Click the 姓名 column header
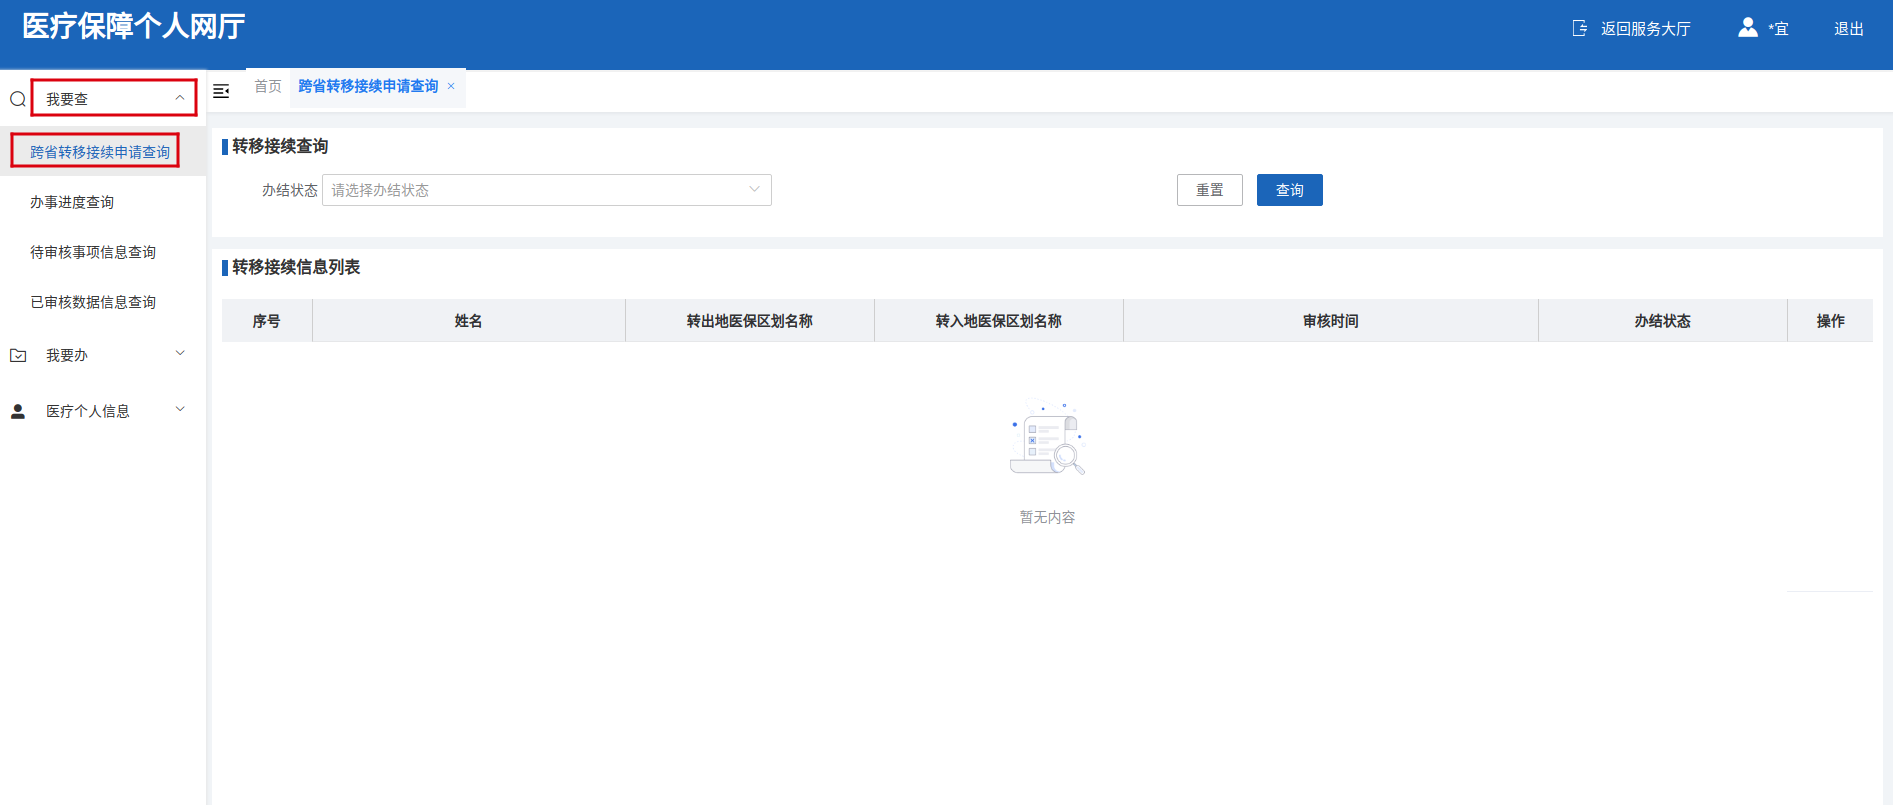This screenshot has width=1893, height=805. [x=469, y=321]
